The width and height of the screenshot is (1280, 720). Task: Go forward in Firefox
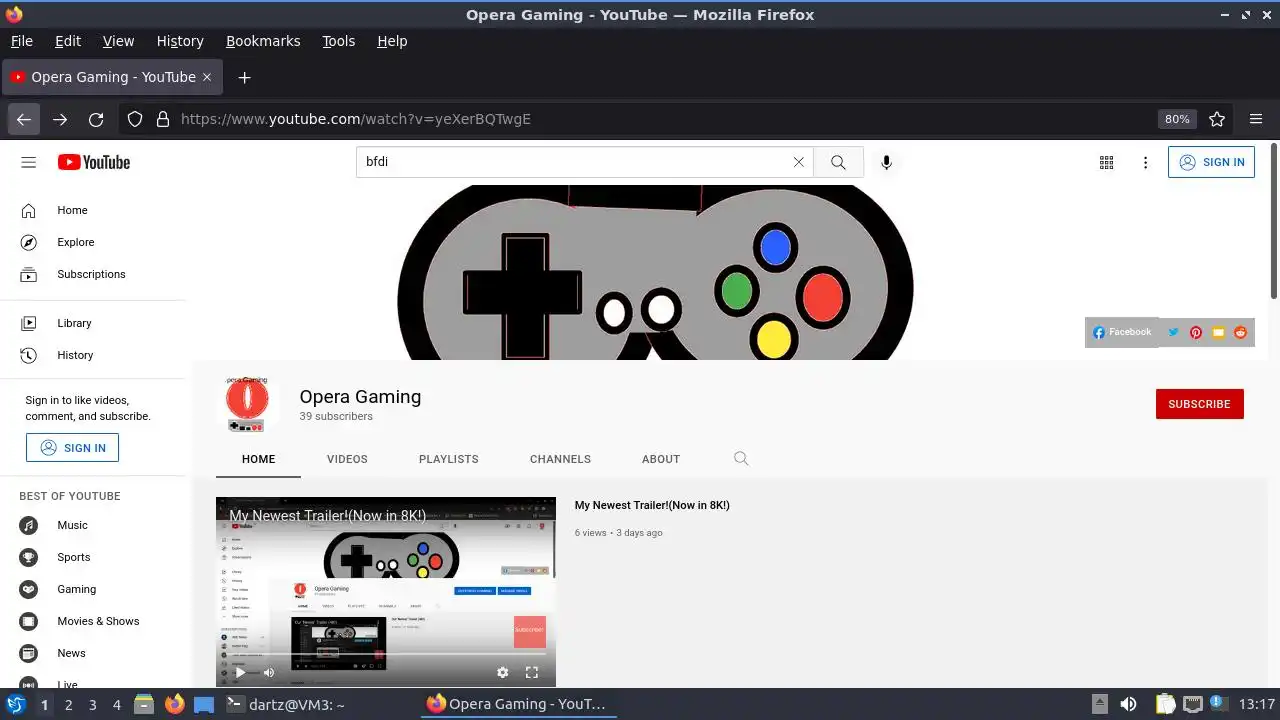(60, 119)
